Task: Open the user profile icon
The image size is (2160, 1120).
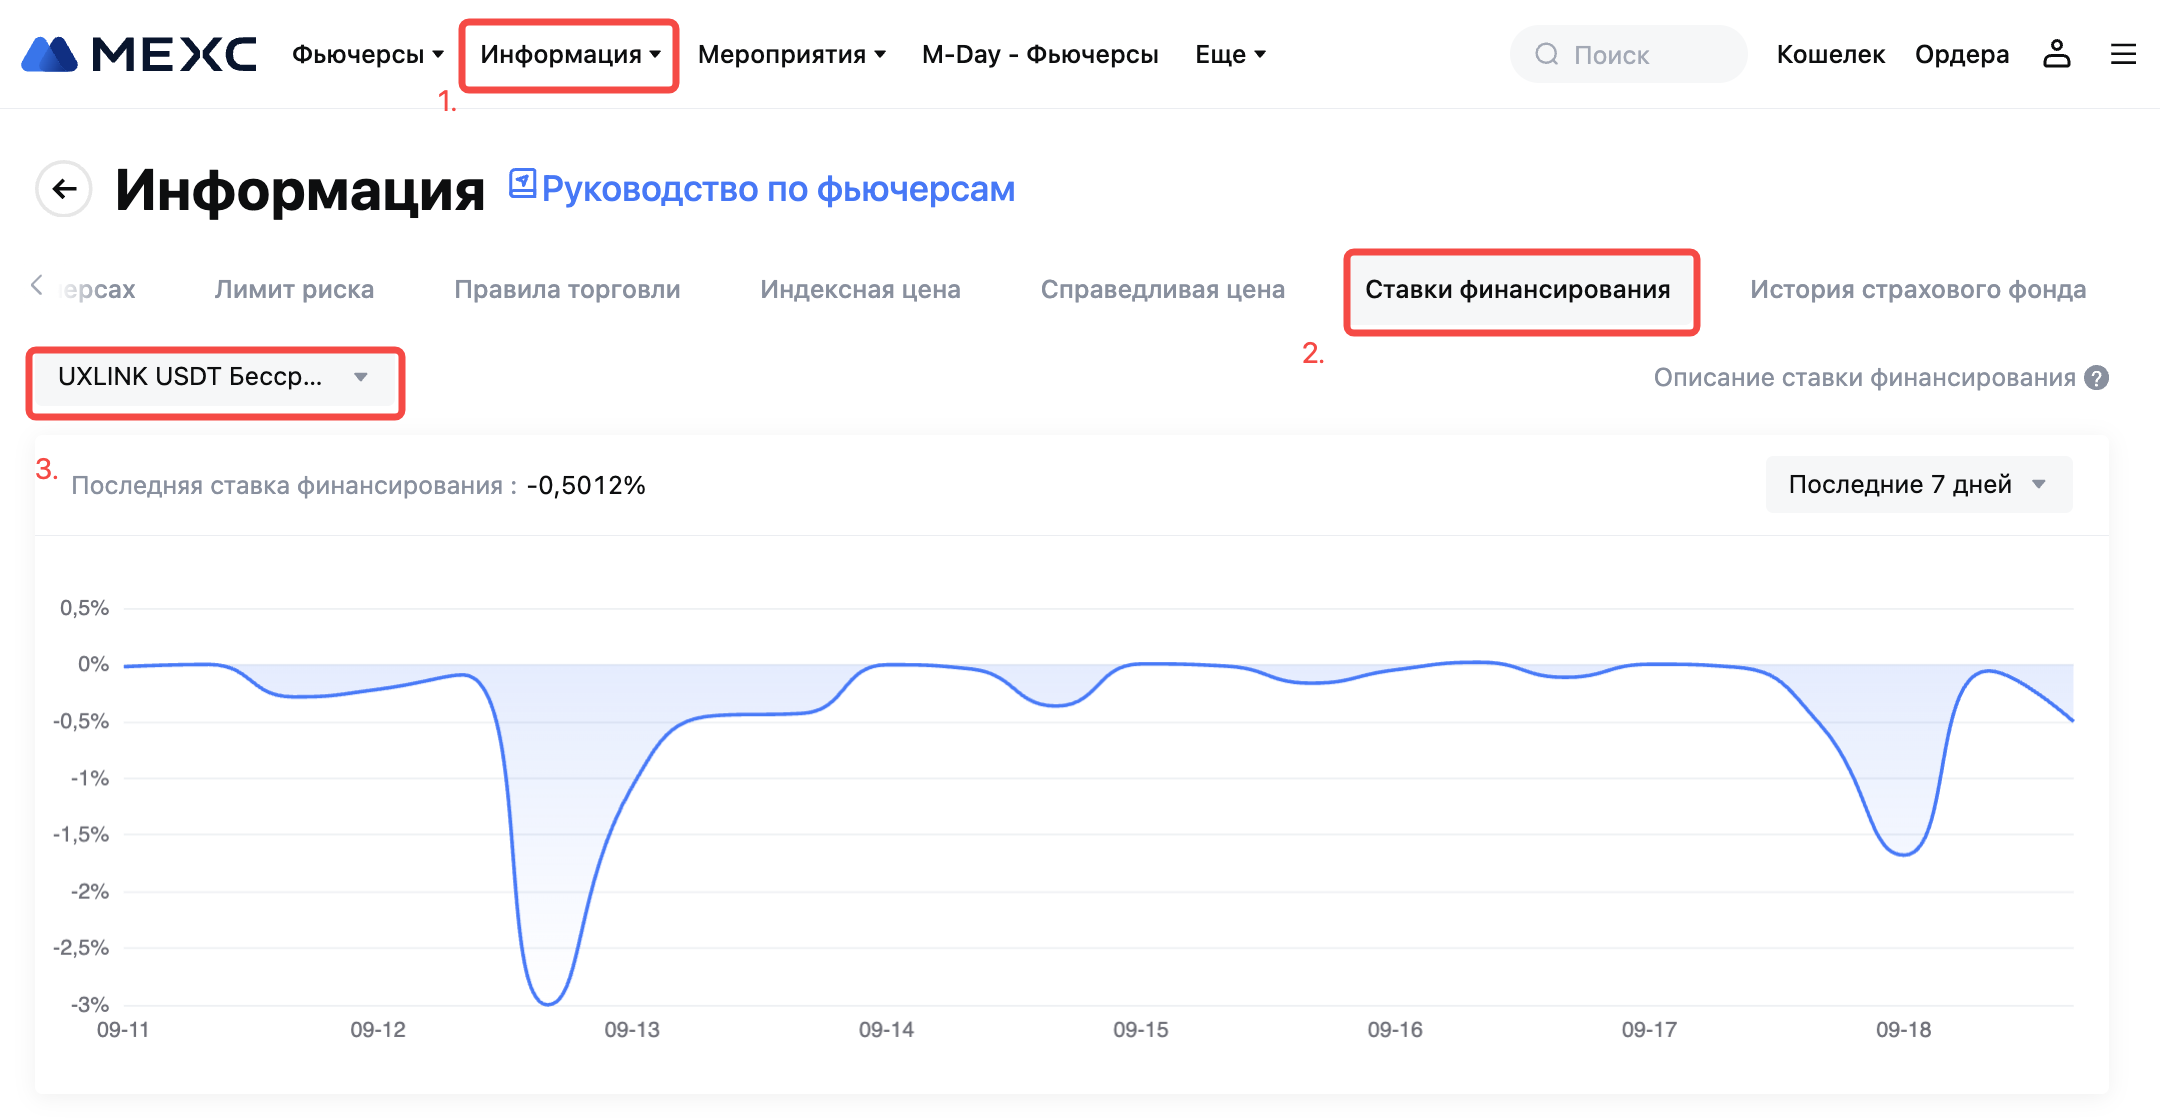Action: pyautogui.click(x=2056, y=54)
